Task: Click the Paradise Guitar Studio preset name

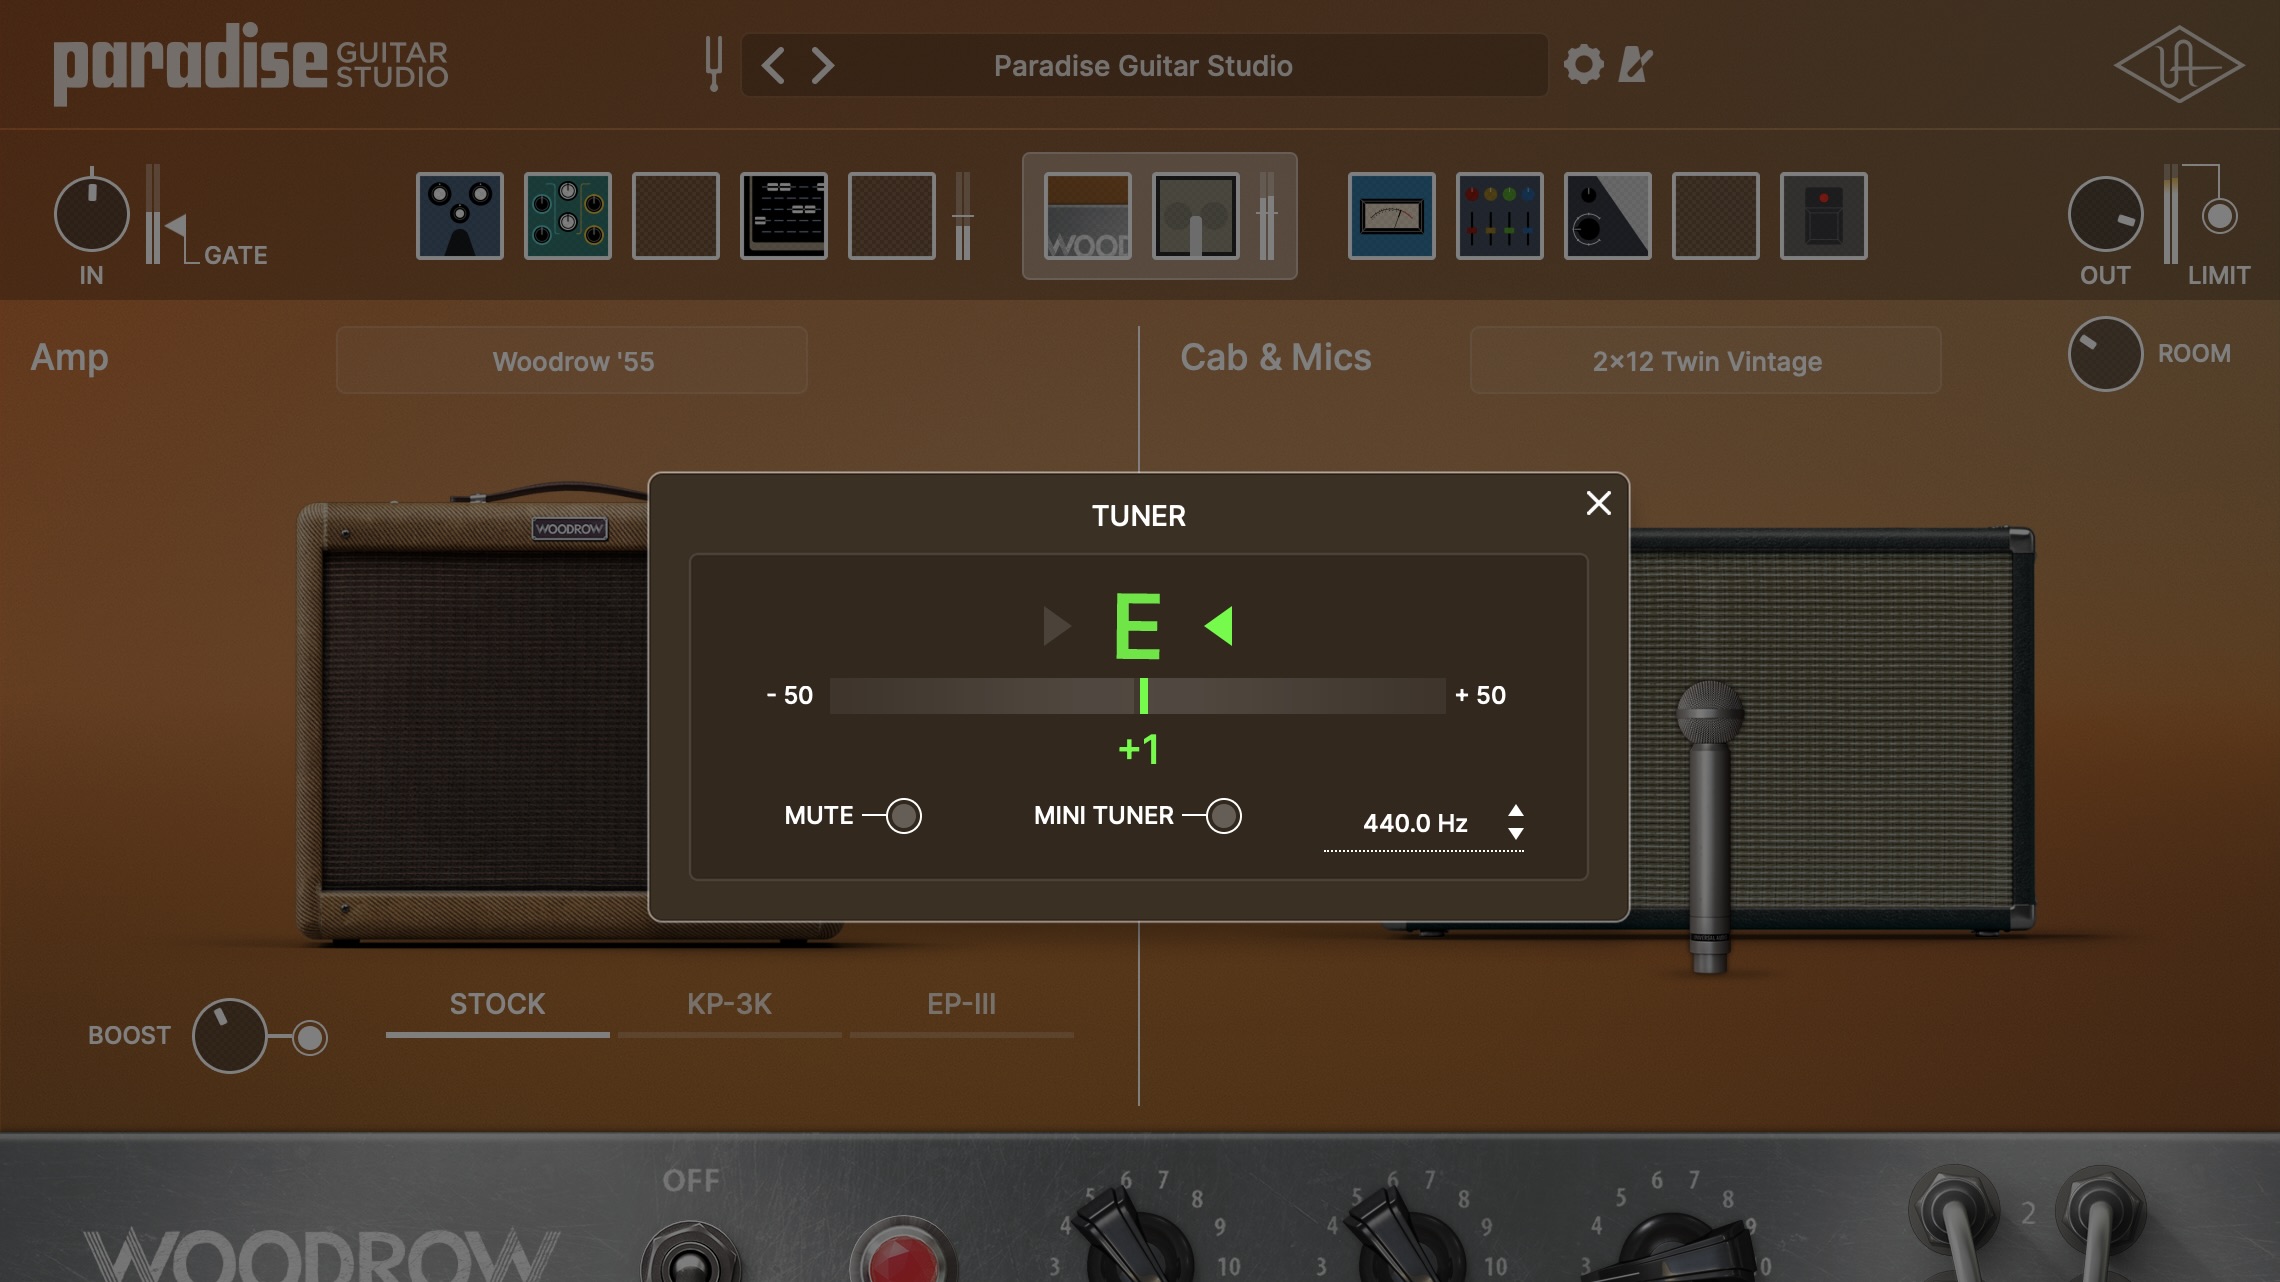Action: point(1143,64)
